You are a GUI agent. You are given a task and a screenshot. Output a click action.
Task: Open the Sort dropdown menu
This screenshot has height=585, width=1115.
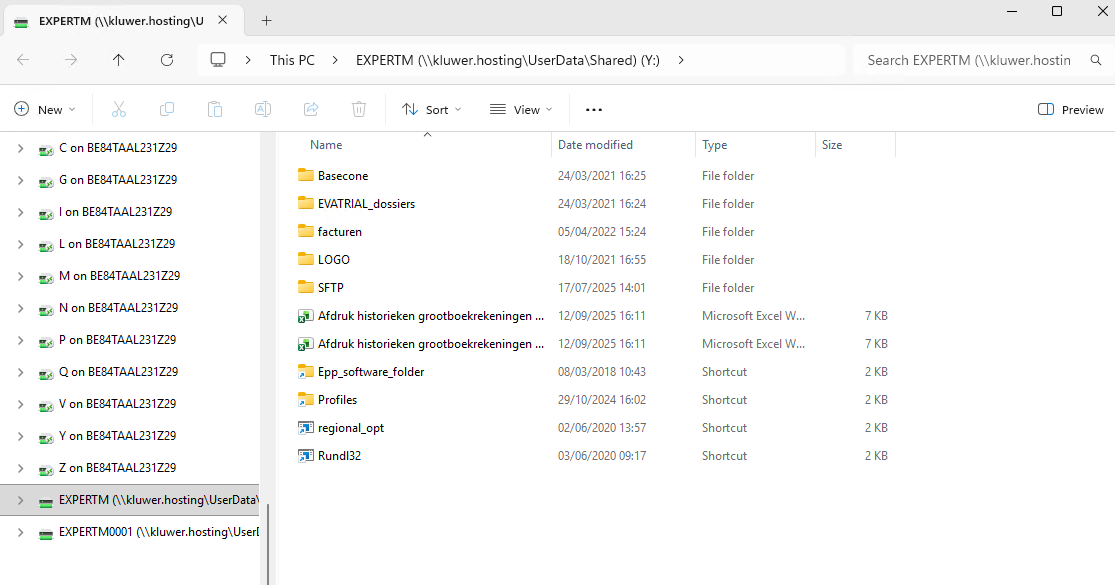coord(431,110)
